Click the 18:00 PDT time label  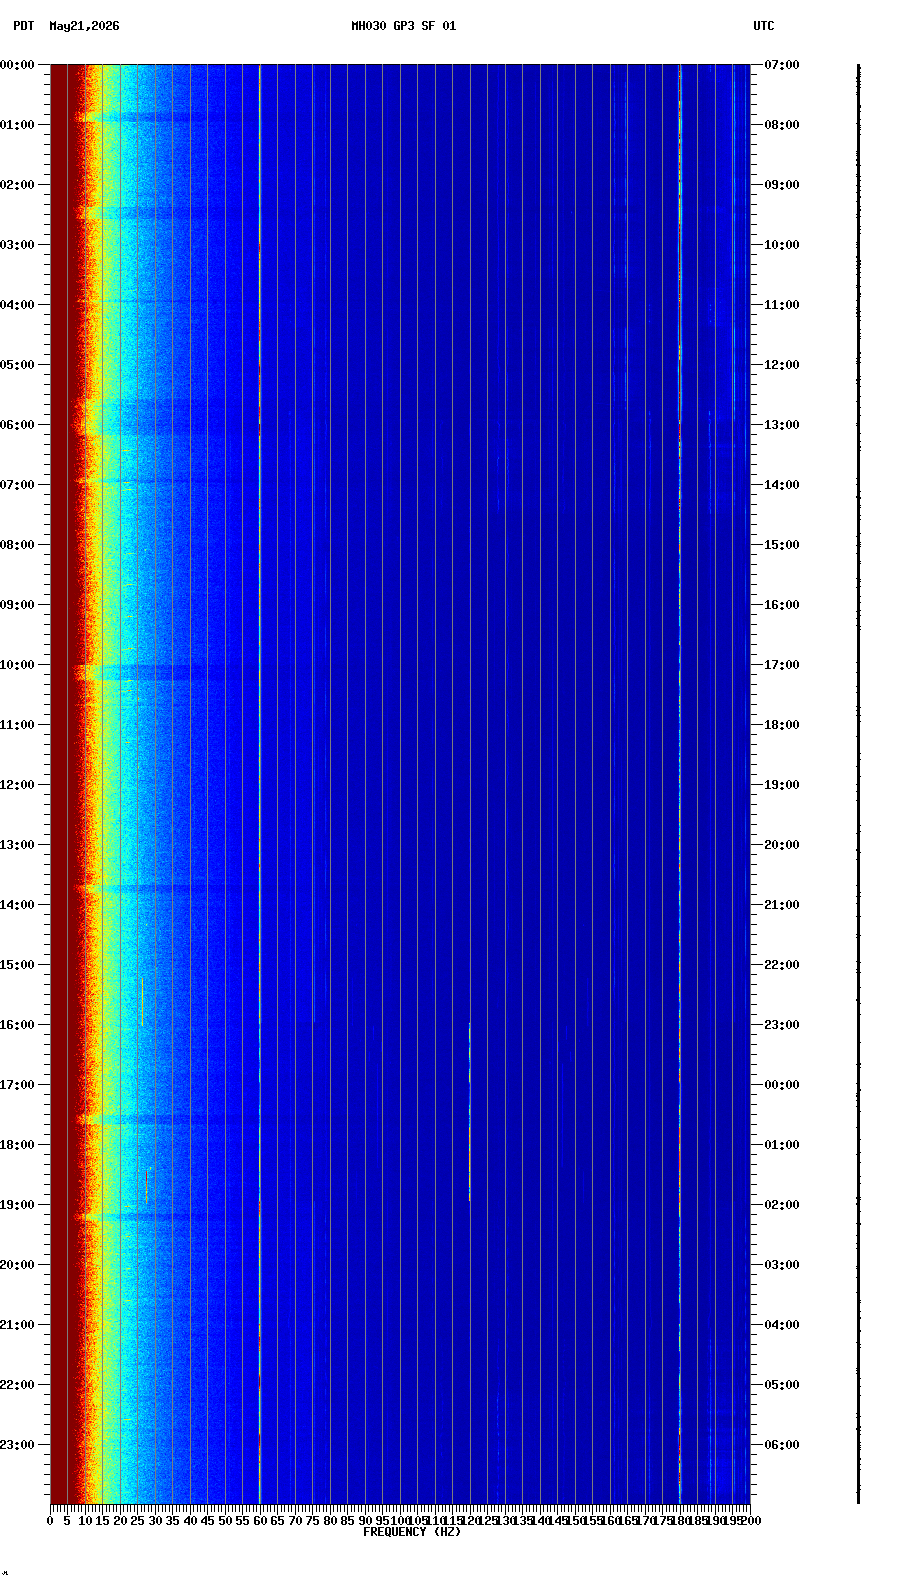(x=17, y=1145)
